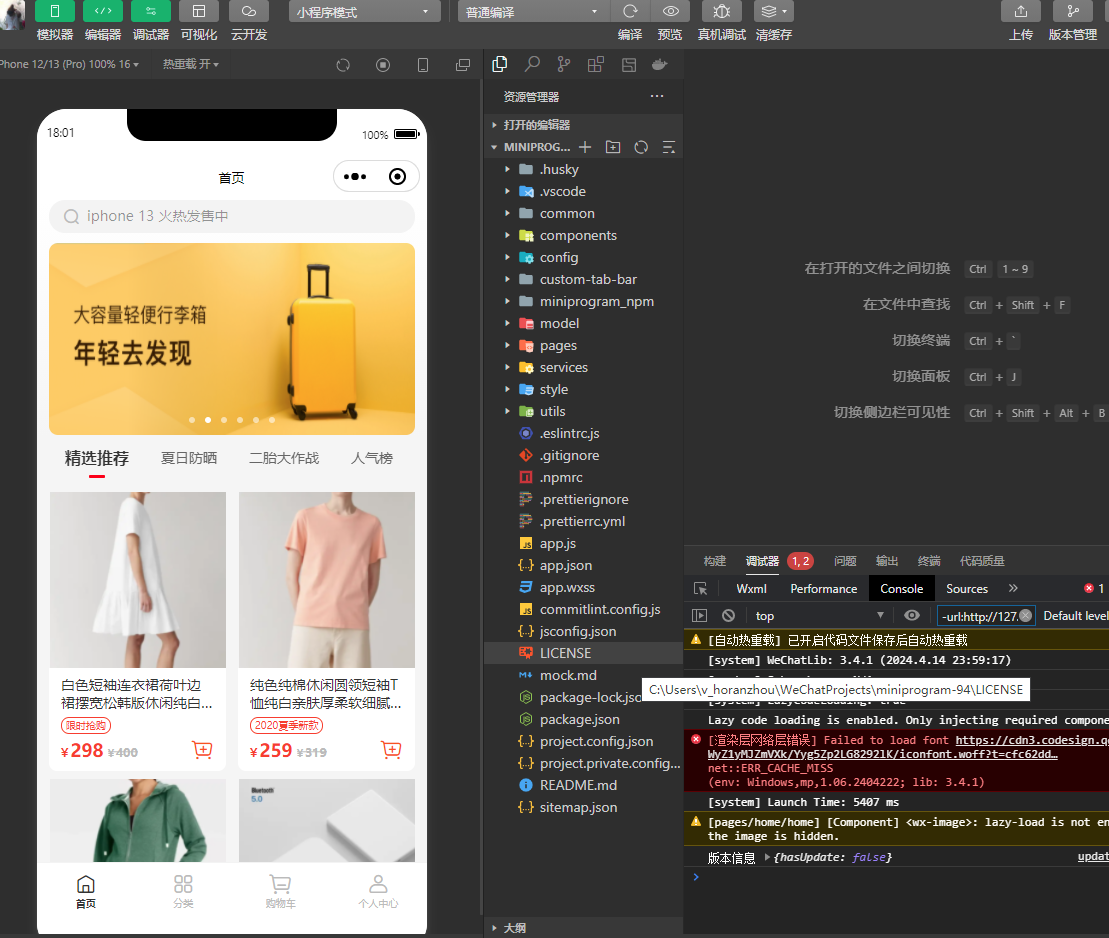The width and height of the screenshot is (1109, 938).
Task: Clear the console output
Action: pos(728,616)
